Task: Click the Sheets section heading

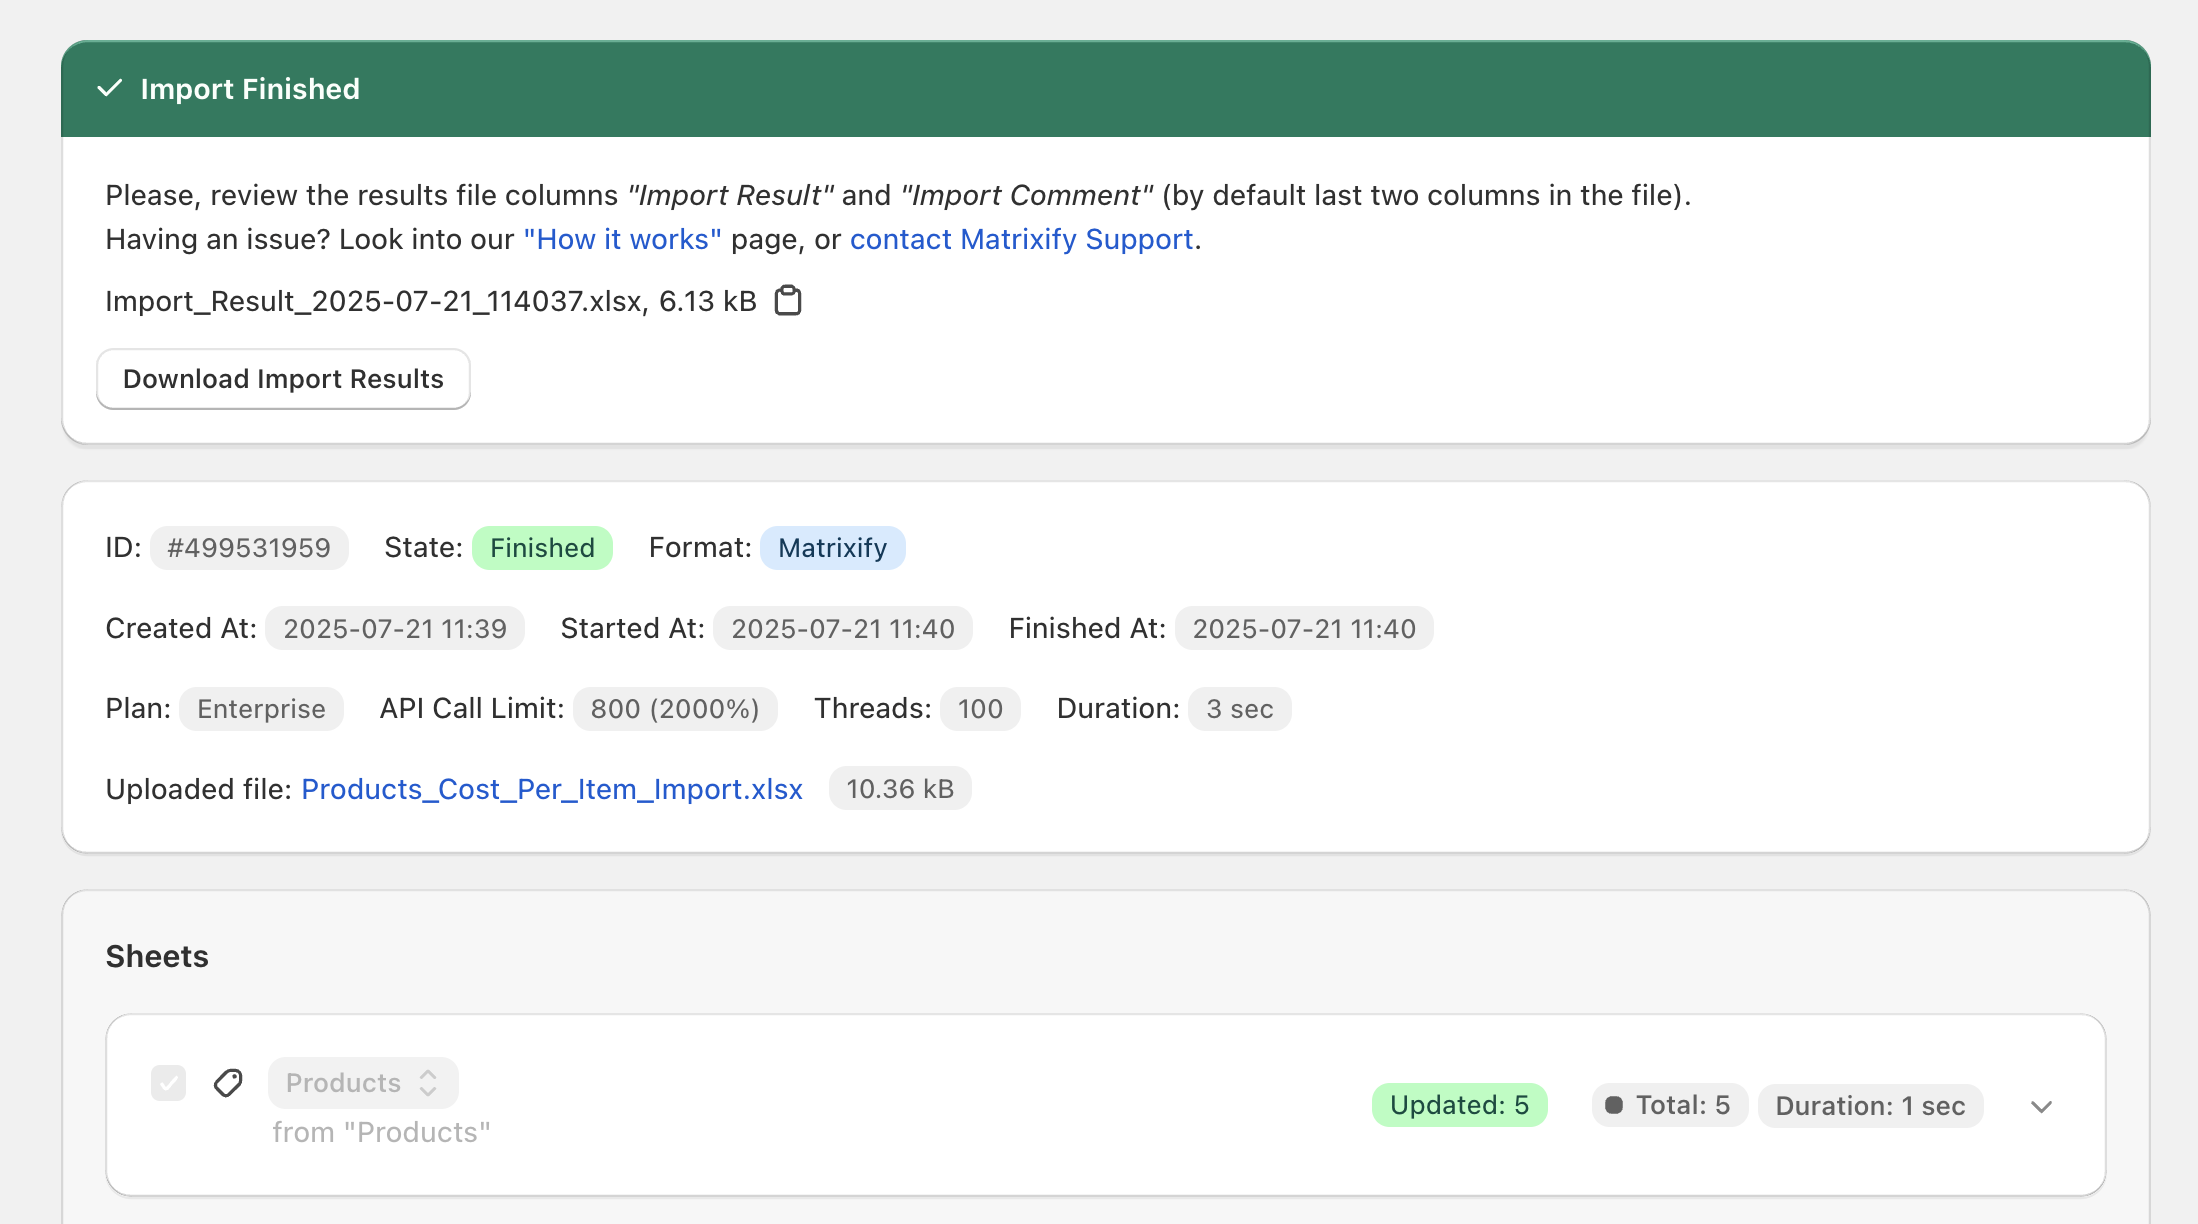Action: click(157, 957)
